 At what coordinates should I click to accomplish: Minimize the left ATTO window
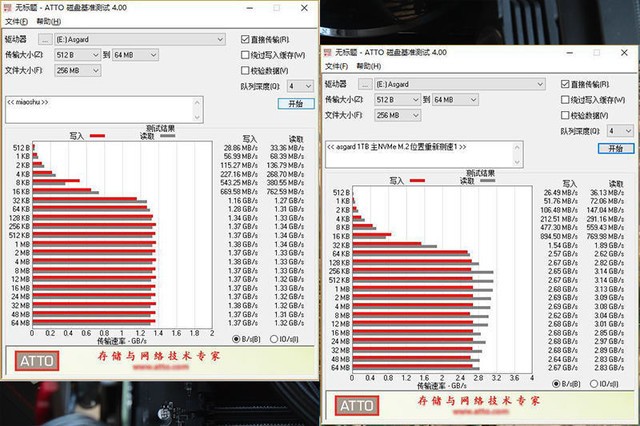click(x=250, y=8)
